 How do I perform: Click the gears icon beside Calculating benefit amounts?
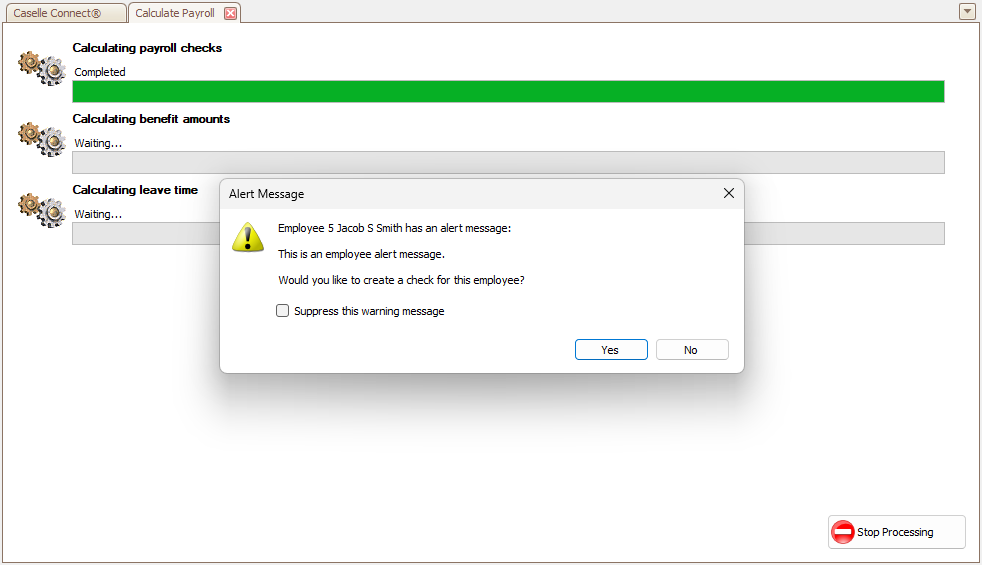(42, 139)
